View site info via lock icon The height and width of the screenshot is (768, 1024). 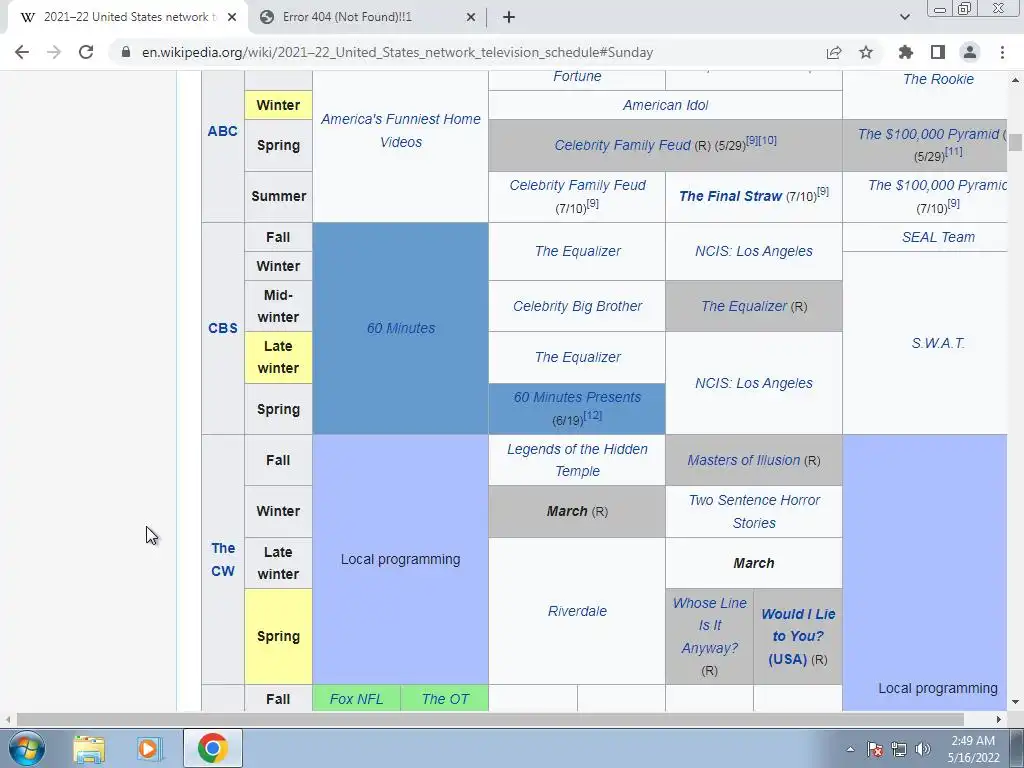[126, 52]
